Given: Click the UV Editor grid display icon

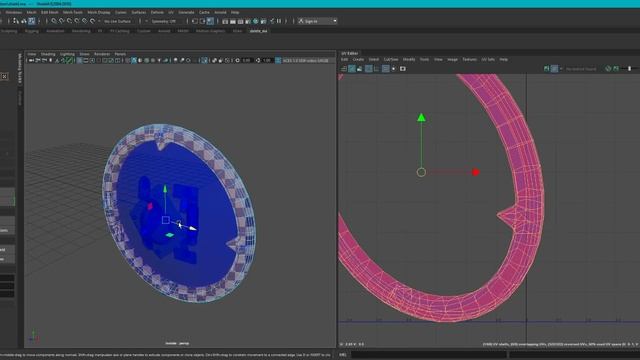Looking at the screenshot, I should tap(385, 69).
